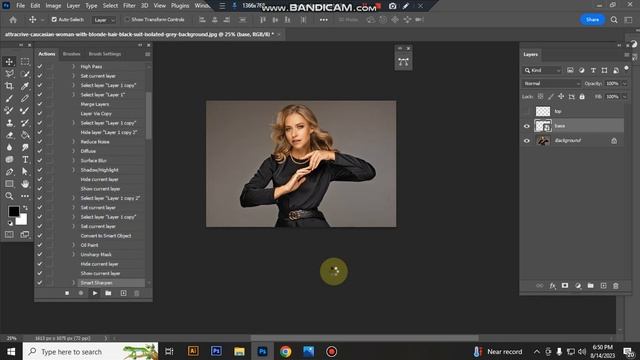Viewport: 640px width, 360px height.
Task: Toggle the Auto-Select checkbox
Action: click(54, 20)
